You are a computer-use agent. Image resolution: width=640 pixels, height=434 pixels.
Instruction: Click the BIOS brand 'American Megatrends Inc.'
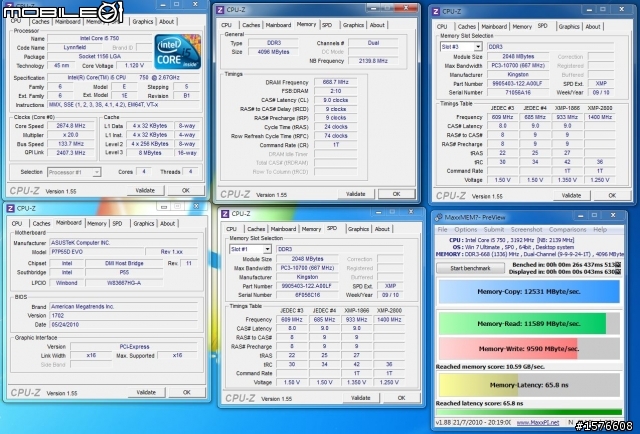click(x=124, y=307)
